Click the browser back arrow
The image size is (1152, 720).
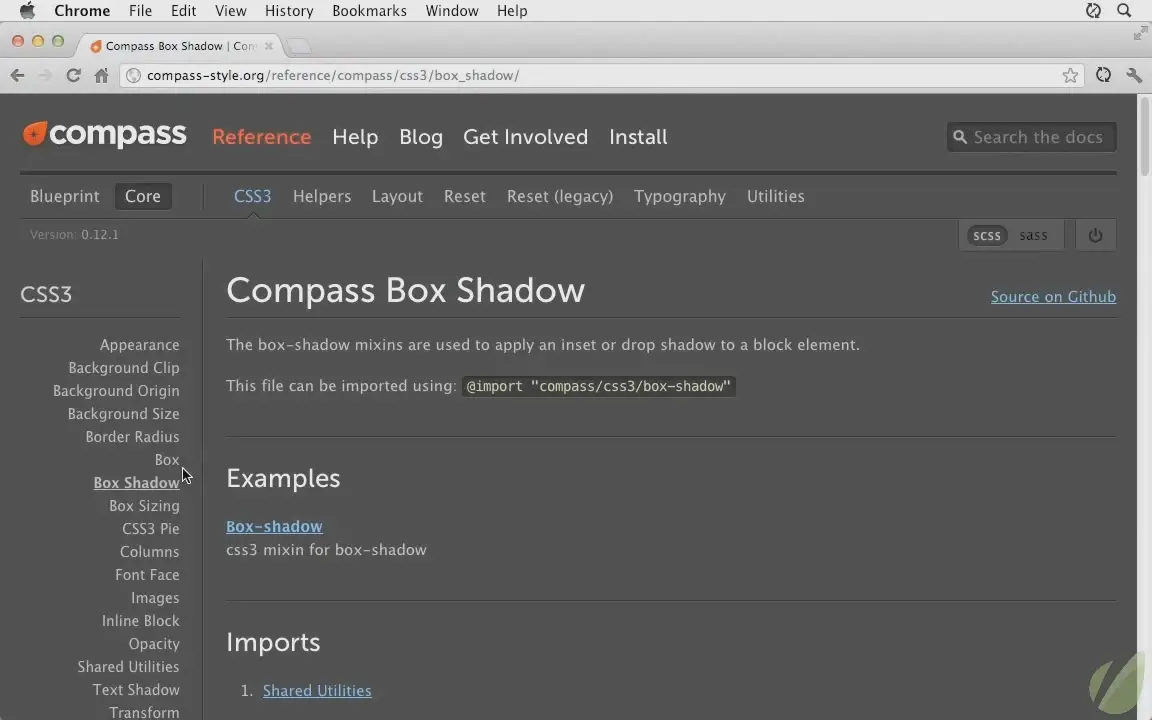(x=18, y=76)
